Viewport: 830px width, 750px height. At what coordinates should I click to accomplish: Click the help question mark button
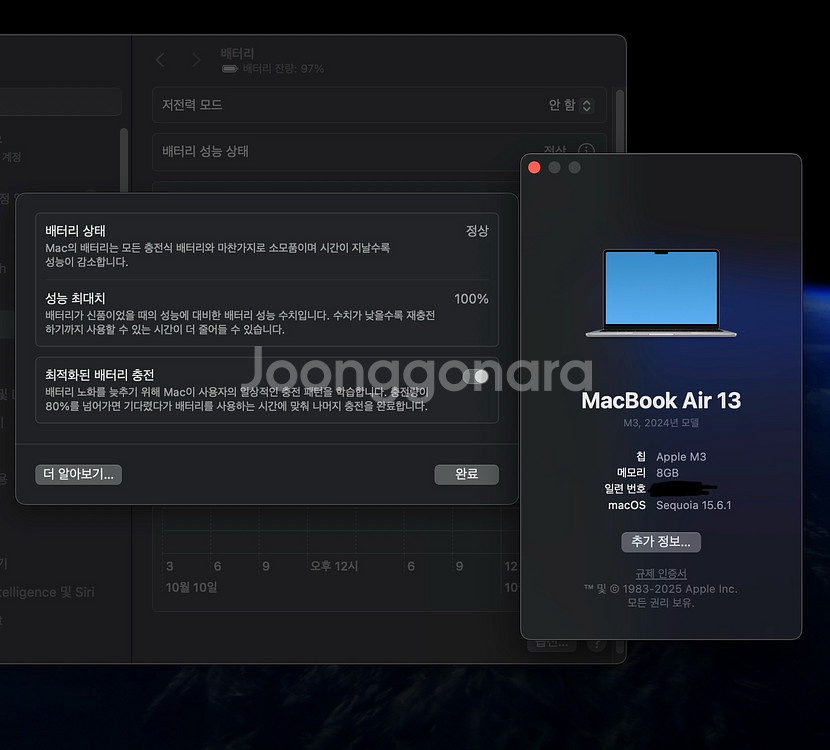pyautogui.click(x=597, y=645)
